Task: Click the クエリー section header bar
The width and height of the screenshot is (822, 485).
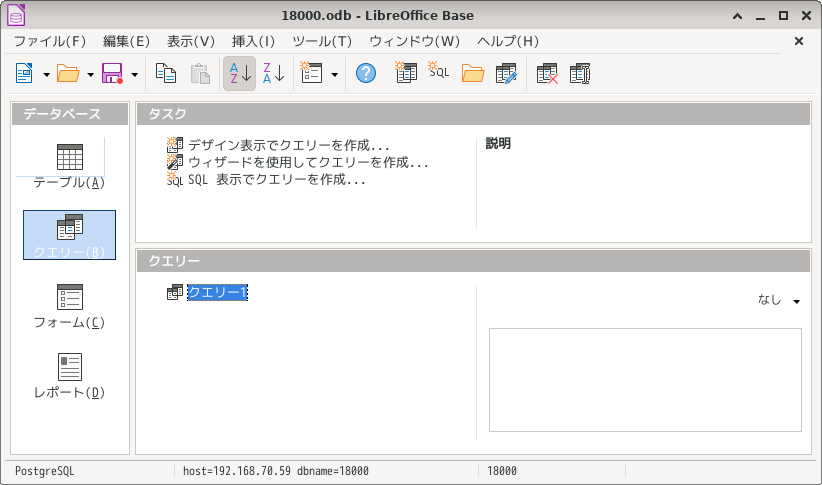Action: (x=473, y=261)
